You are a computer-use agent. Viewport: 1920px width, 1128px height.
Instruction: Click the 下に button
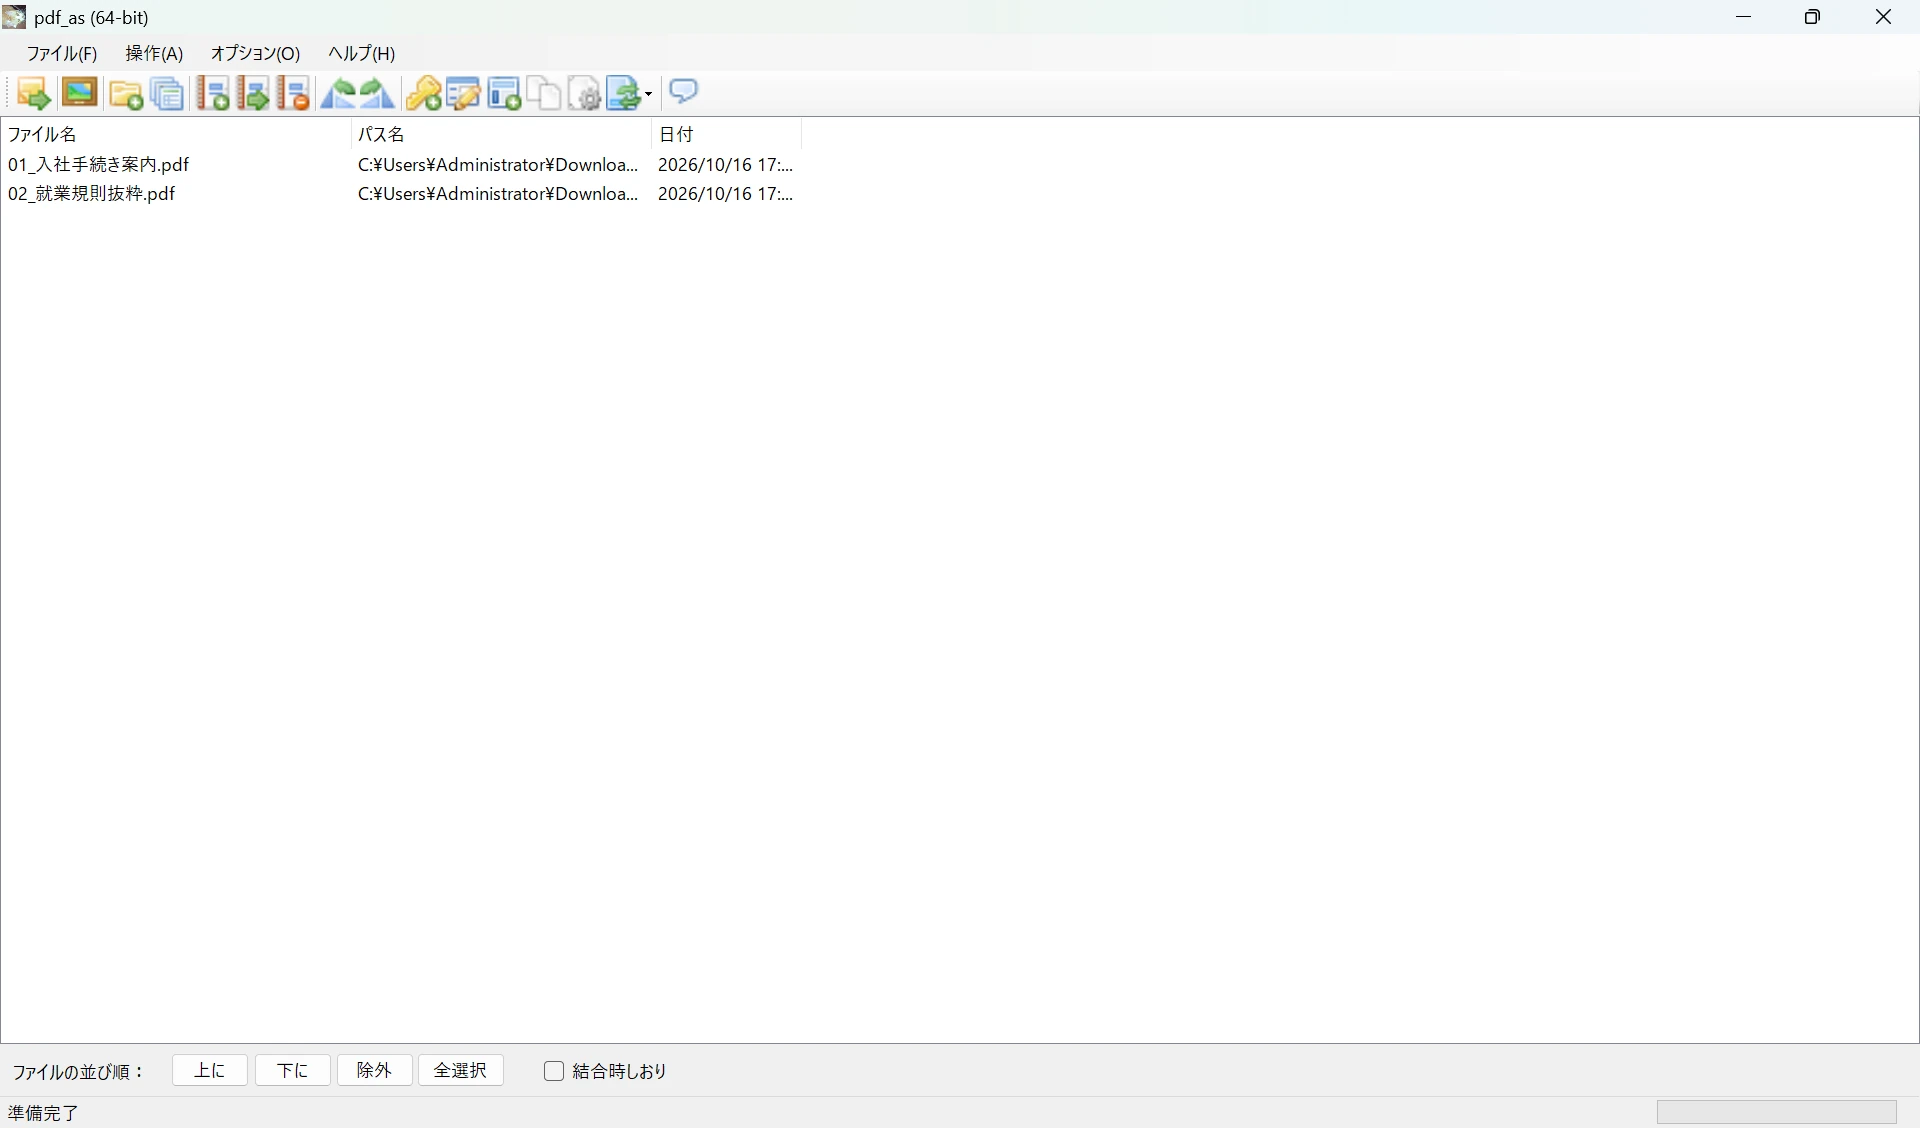tap(293, 1071)
